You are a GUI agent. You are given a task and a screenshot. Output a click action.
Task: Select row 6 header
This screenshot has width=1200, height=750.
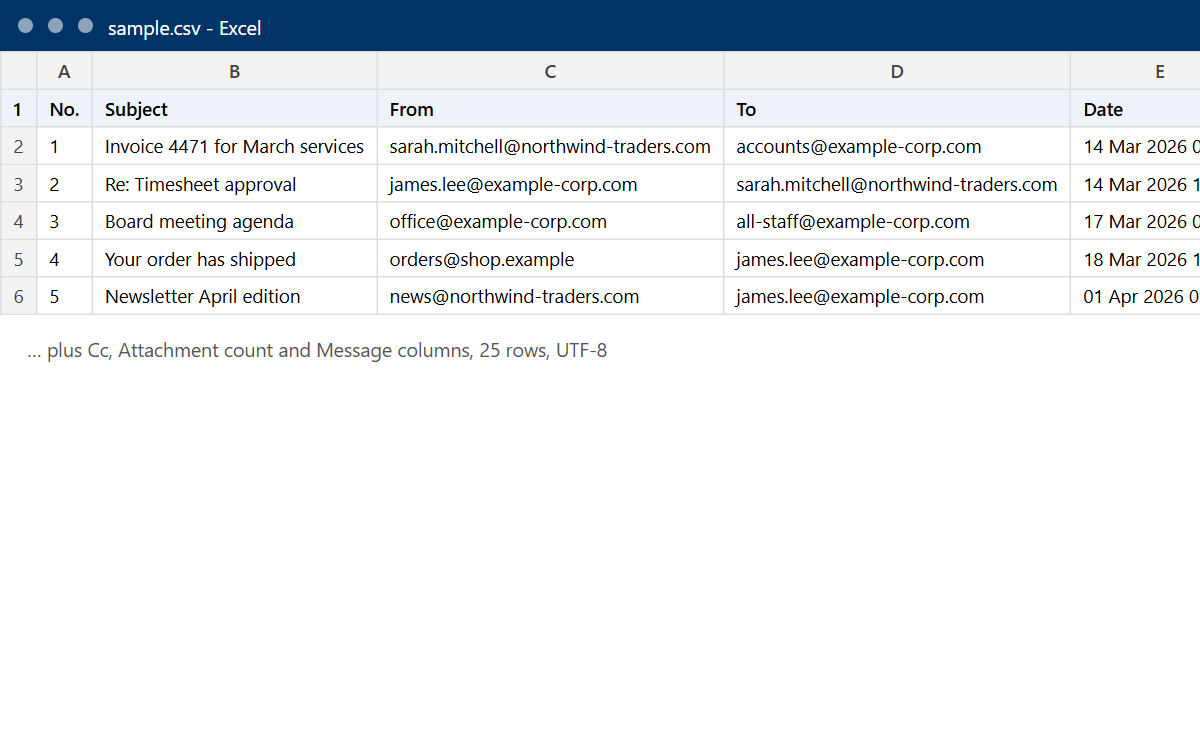(x=18, y=296)
